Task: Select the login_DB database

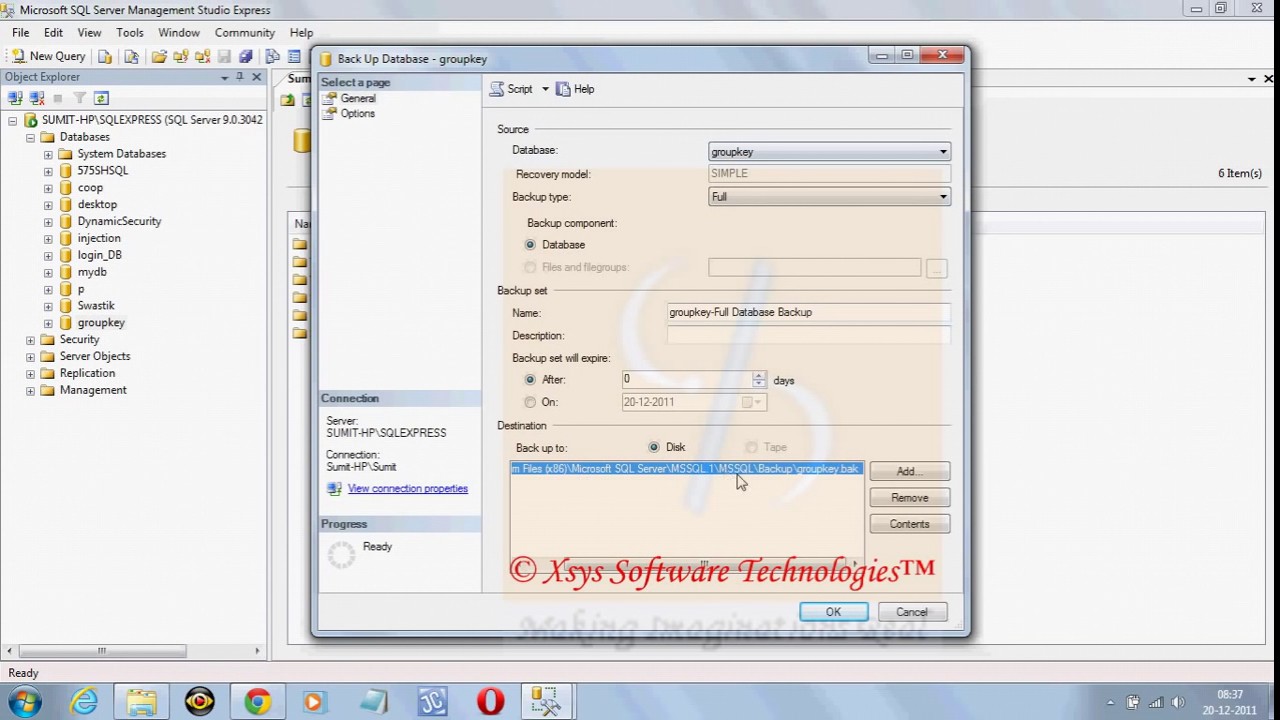Action: [99, 255]
